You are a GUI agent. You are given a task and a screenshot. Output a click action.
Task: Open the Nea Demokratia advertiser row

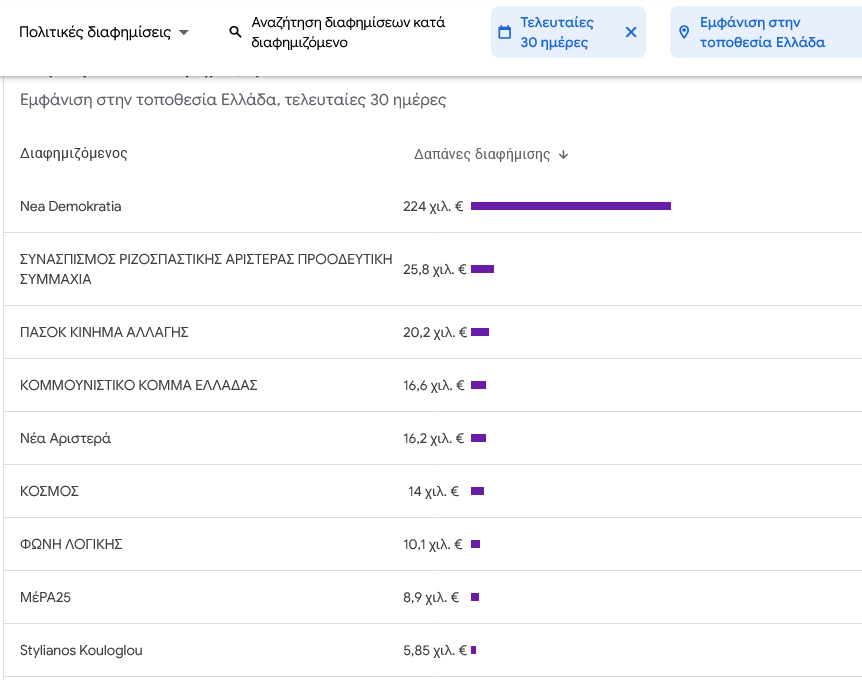(x=433, y=206)
